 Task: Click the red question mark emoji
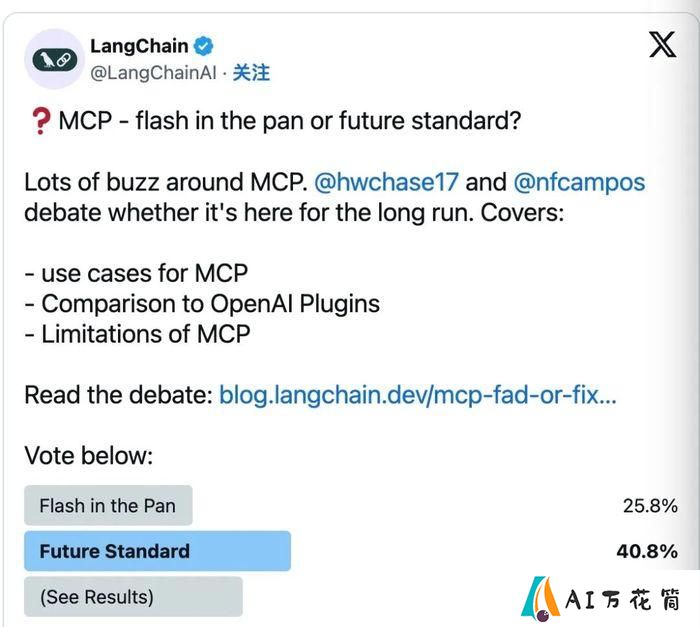pyautogui.click(x=41, y=121)
